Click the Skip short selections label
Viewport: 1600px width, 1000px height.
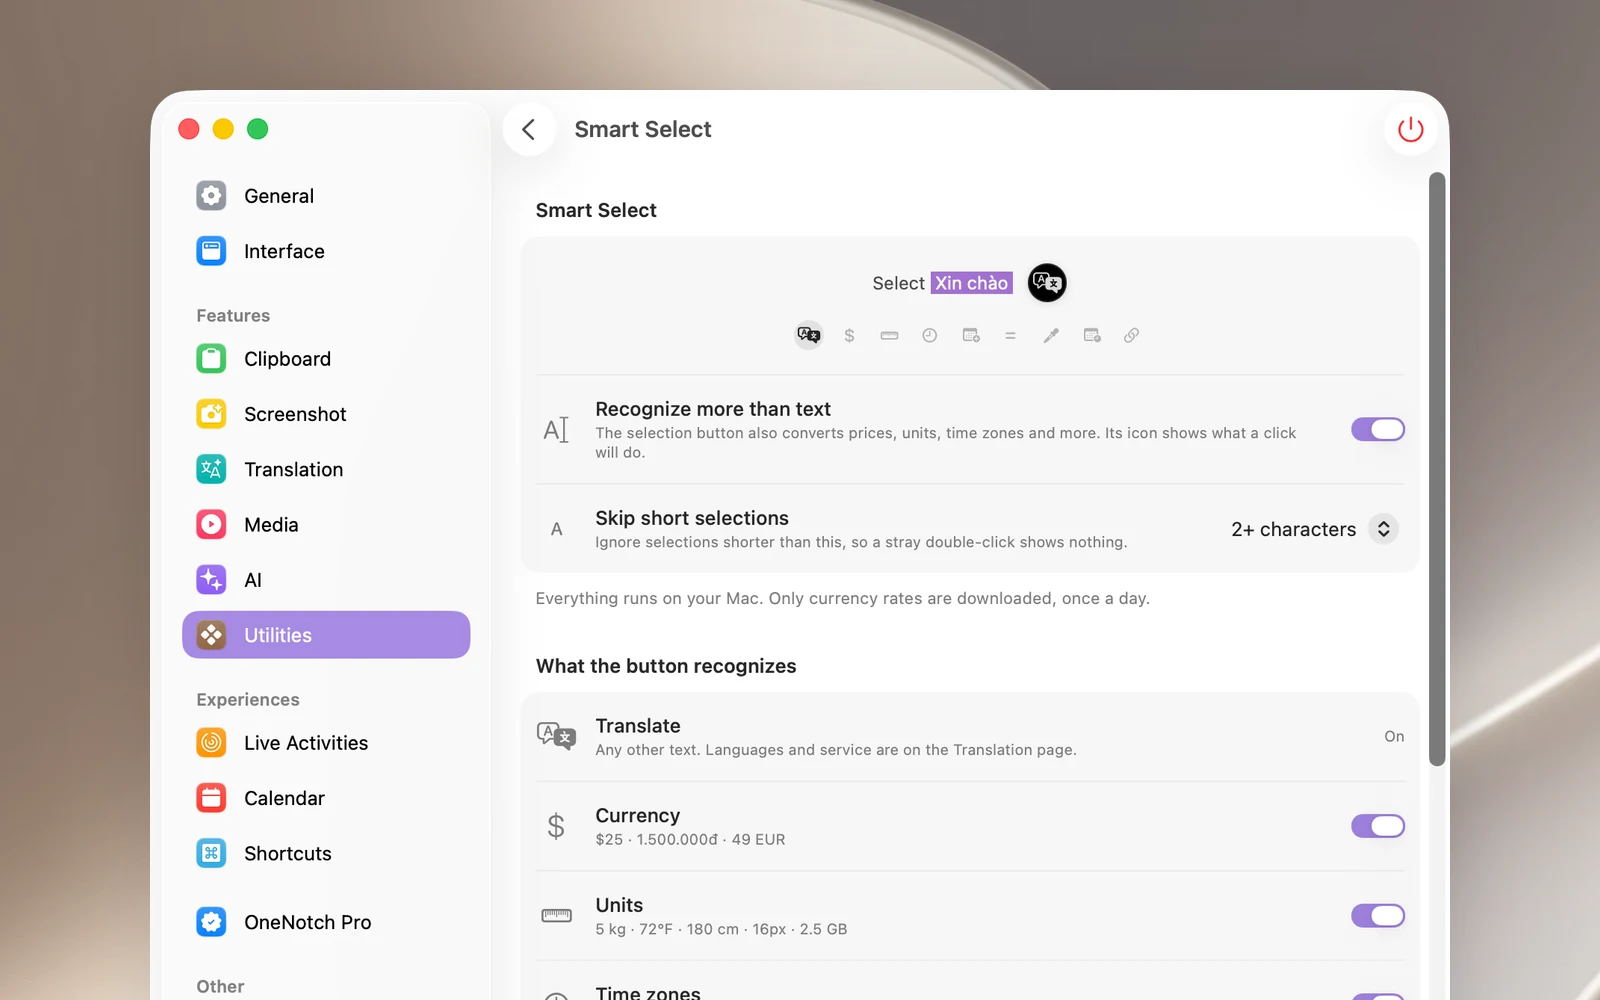coord(692,518)
